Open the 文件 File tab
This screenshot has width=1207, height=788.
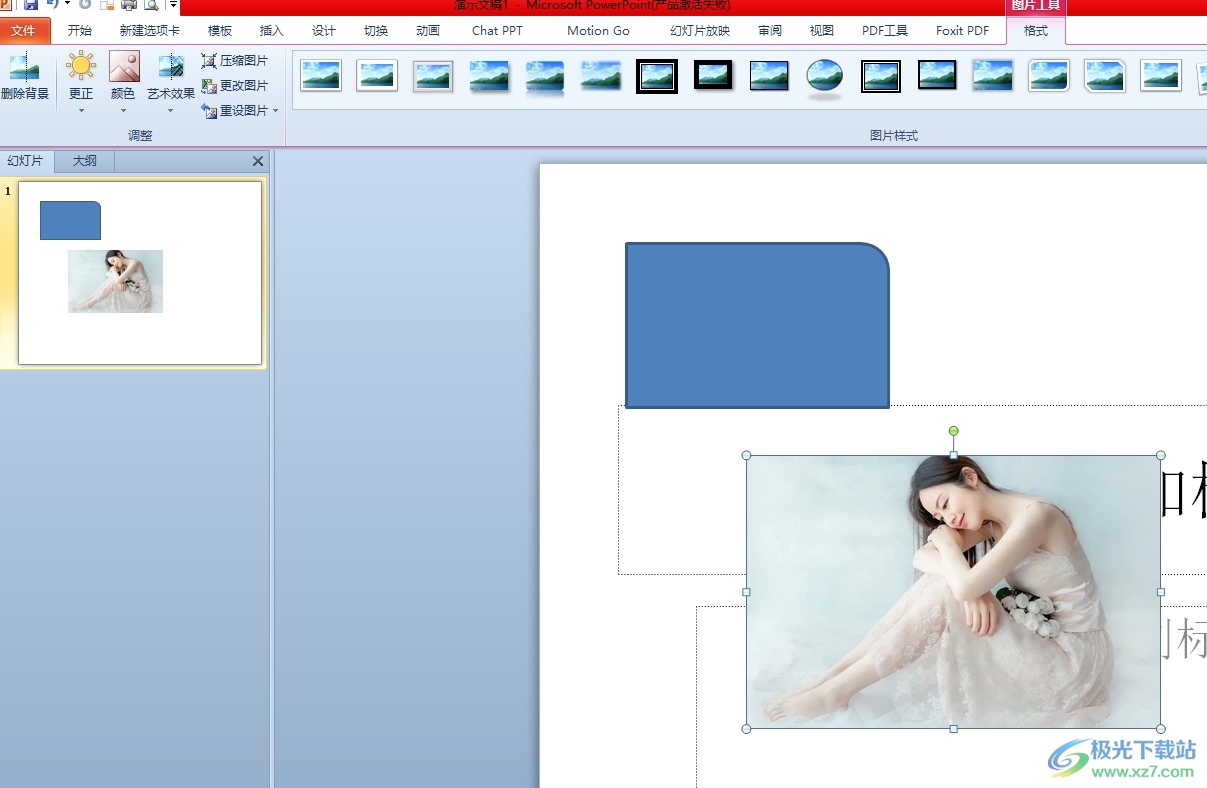[x=24, y=31]
